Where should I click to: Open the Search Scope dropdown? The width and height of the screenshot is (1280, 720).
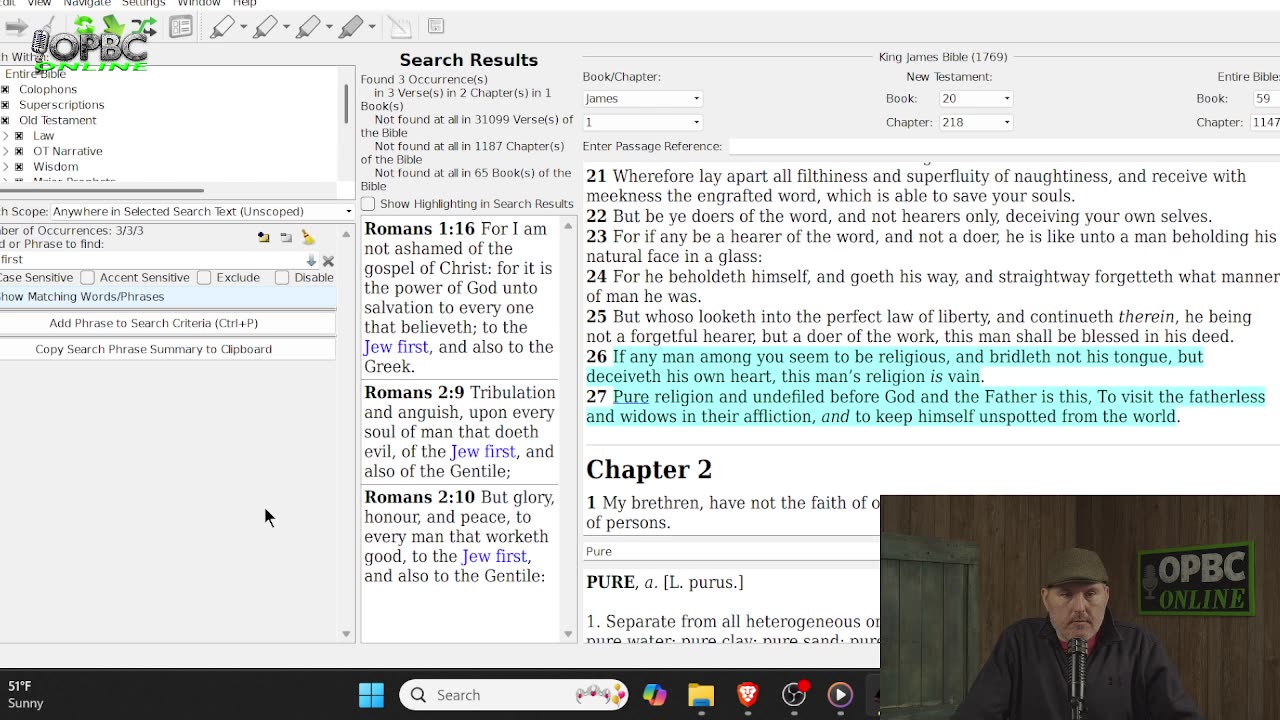coord(202,211)
